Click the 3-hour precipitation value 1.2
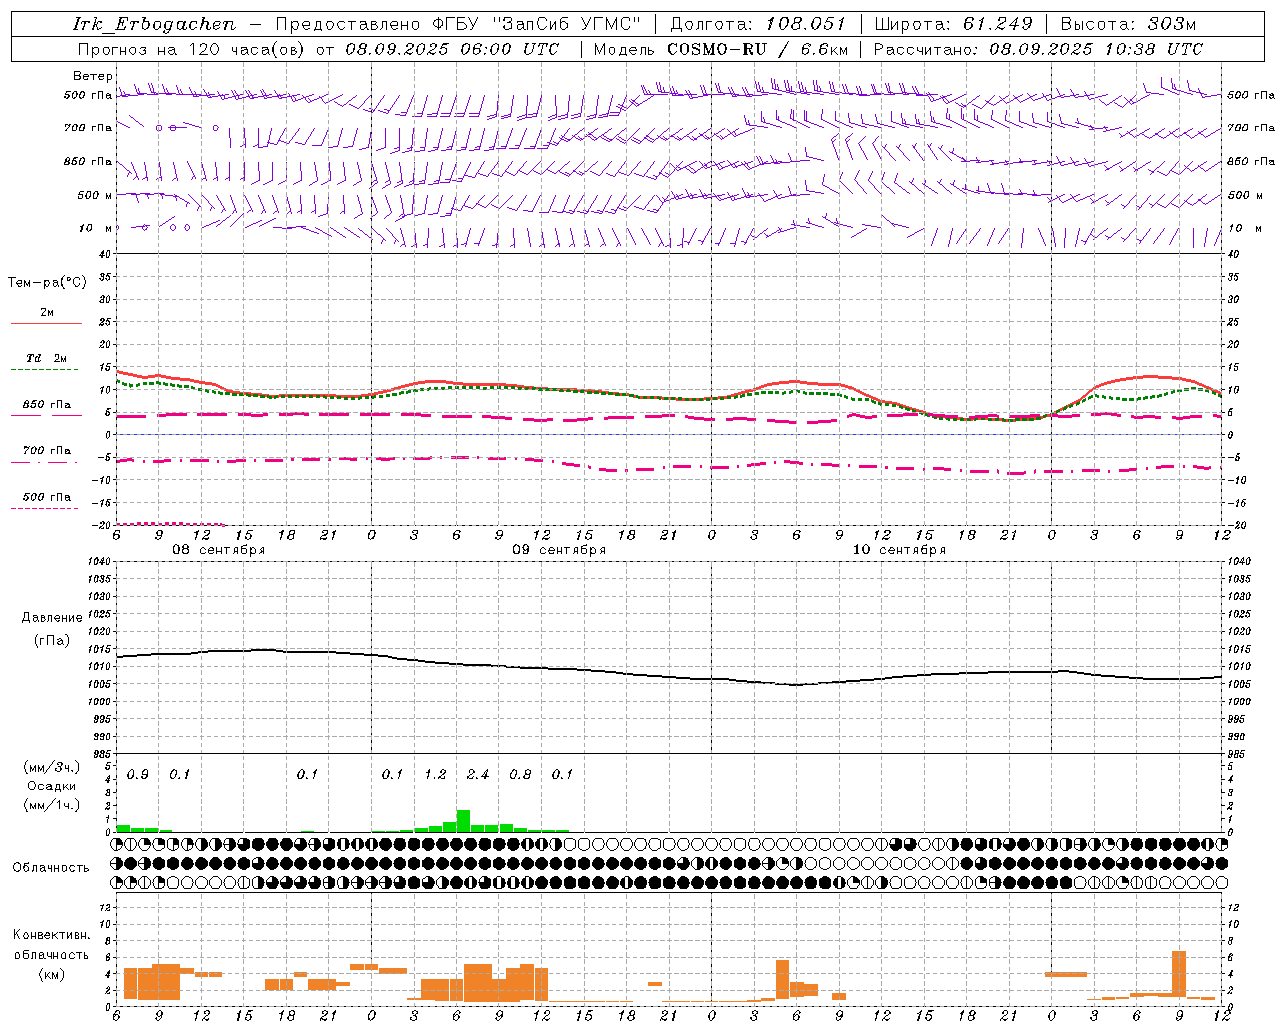Image resolution: width=1280 pixels, height=1024 pixels. click(435, 775)
